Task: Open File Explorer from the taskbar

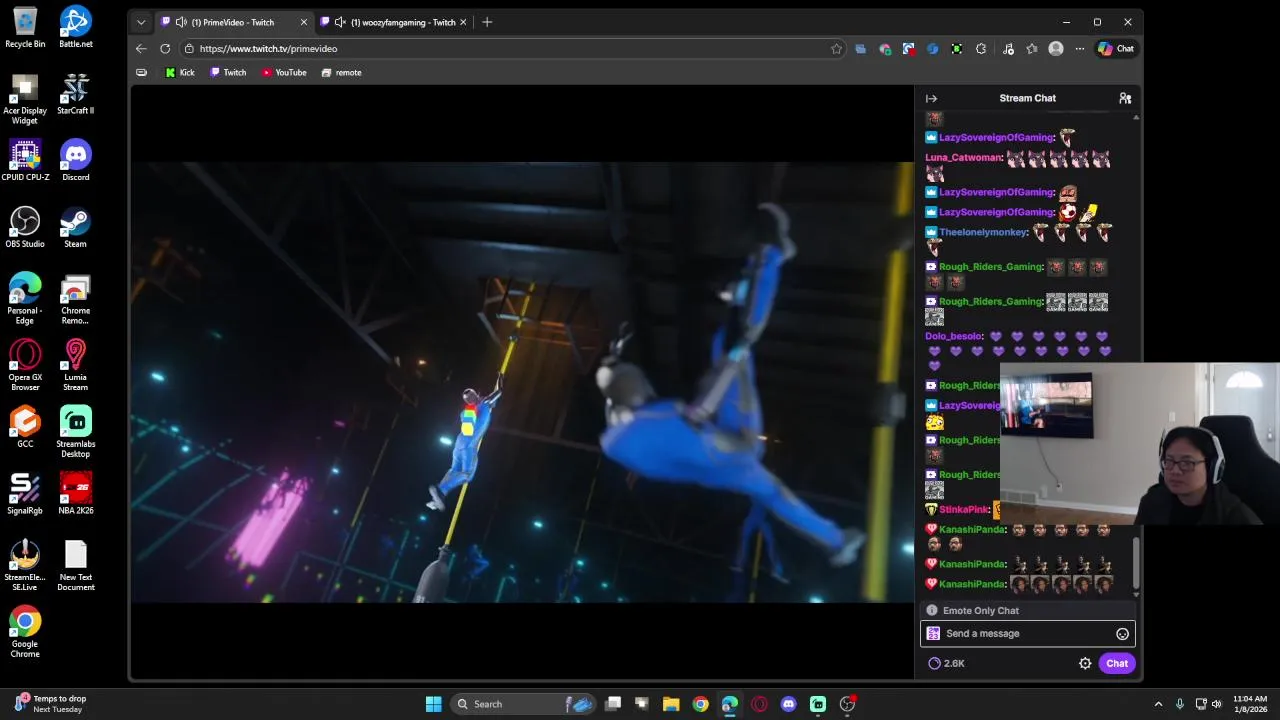Action: (671, 704)
